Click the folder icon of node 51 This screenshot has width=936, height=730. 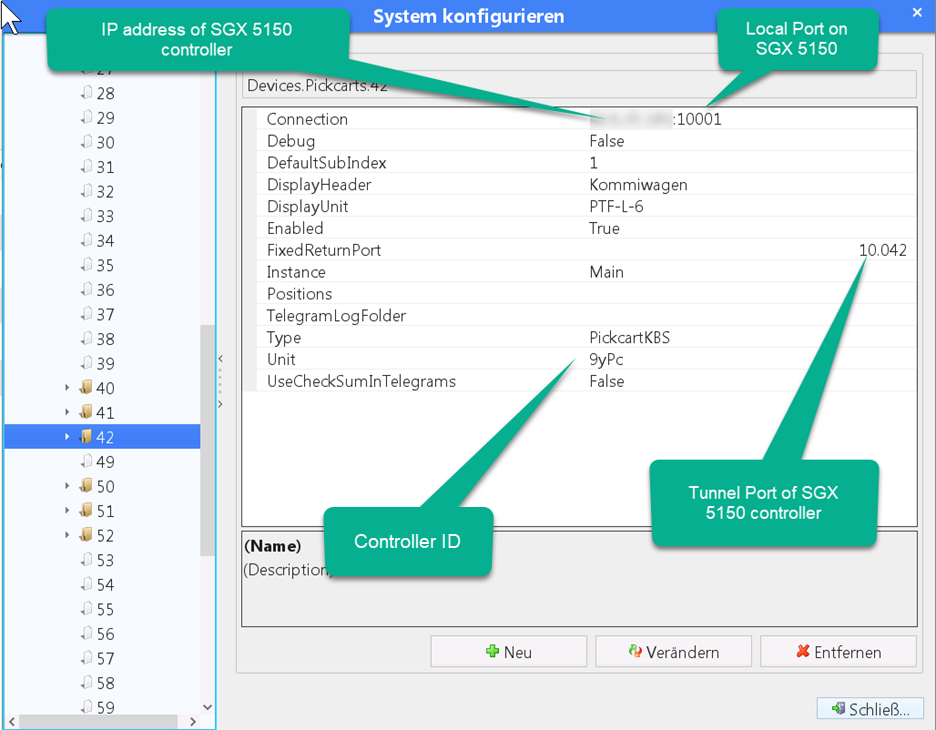point(86,510)
